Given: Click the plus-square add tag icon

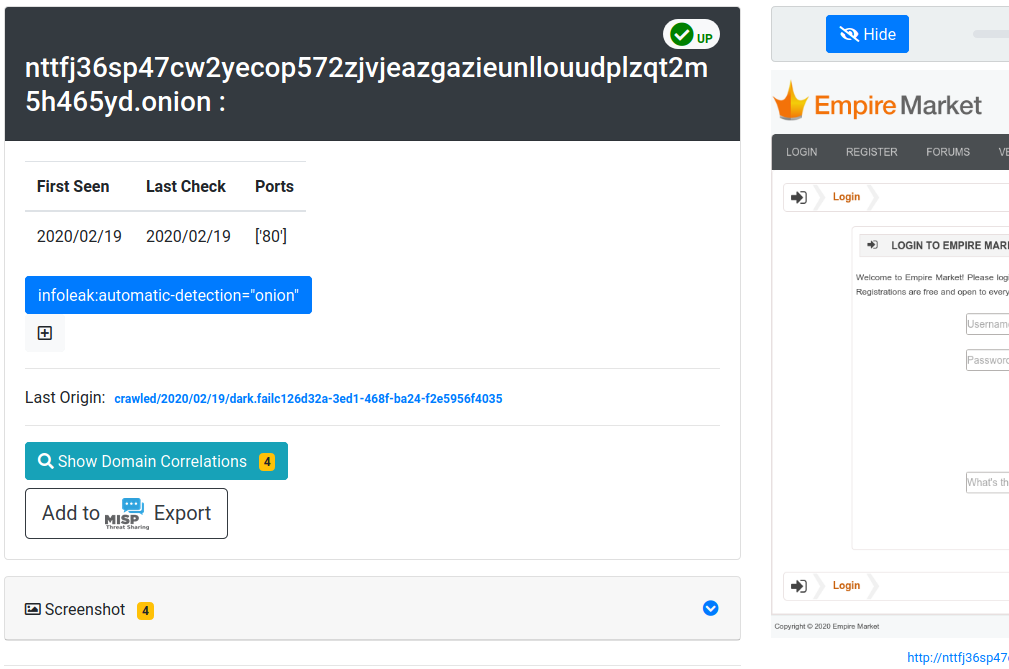Looking at the screenshot, I should (45, 333).
